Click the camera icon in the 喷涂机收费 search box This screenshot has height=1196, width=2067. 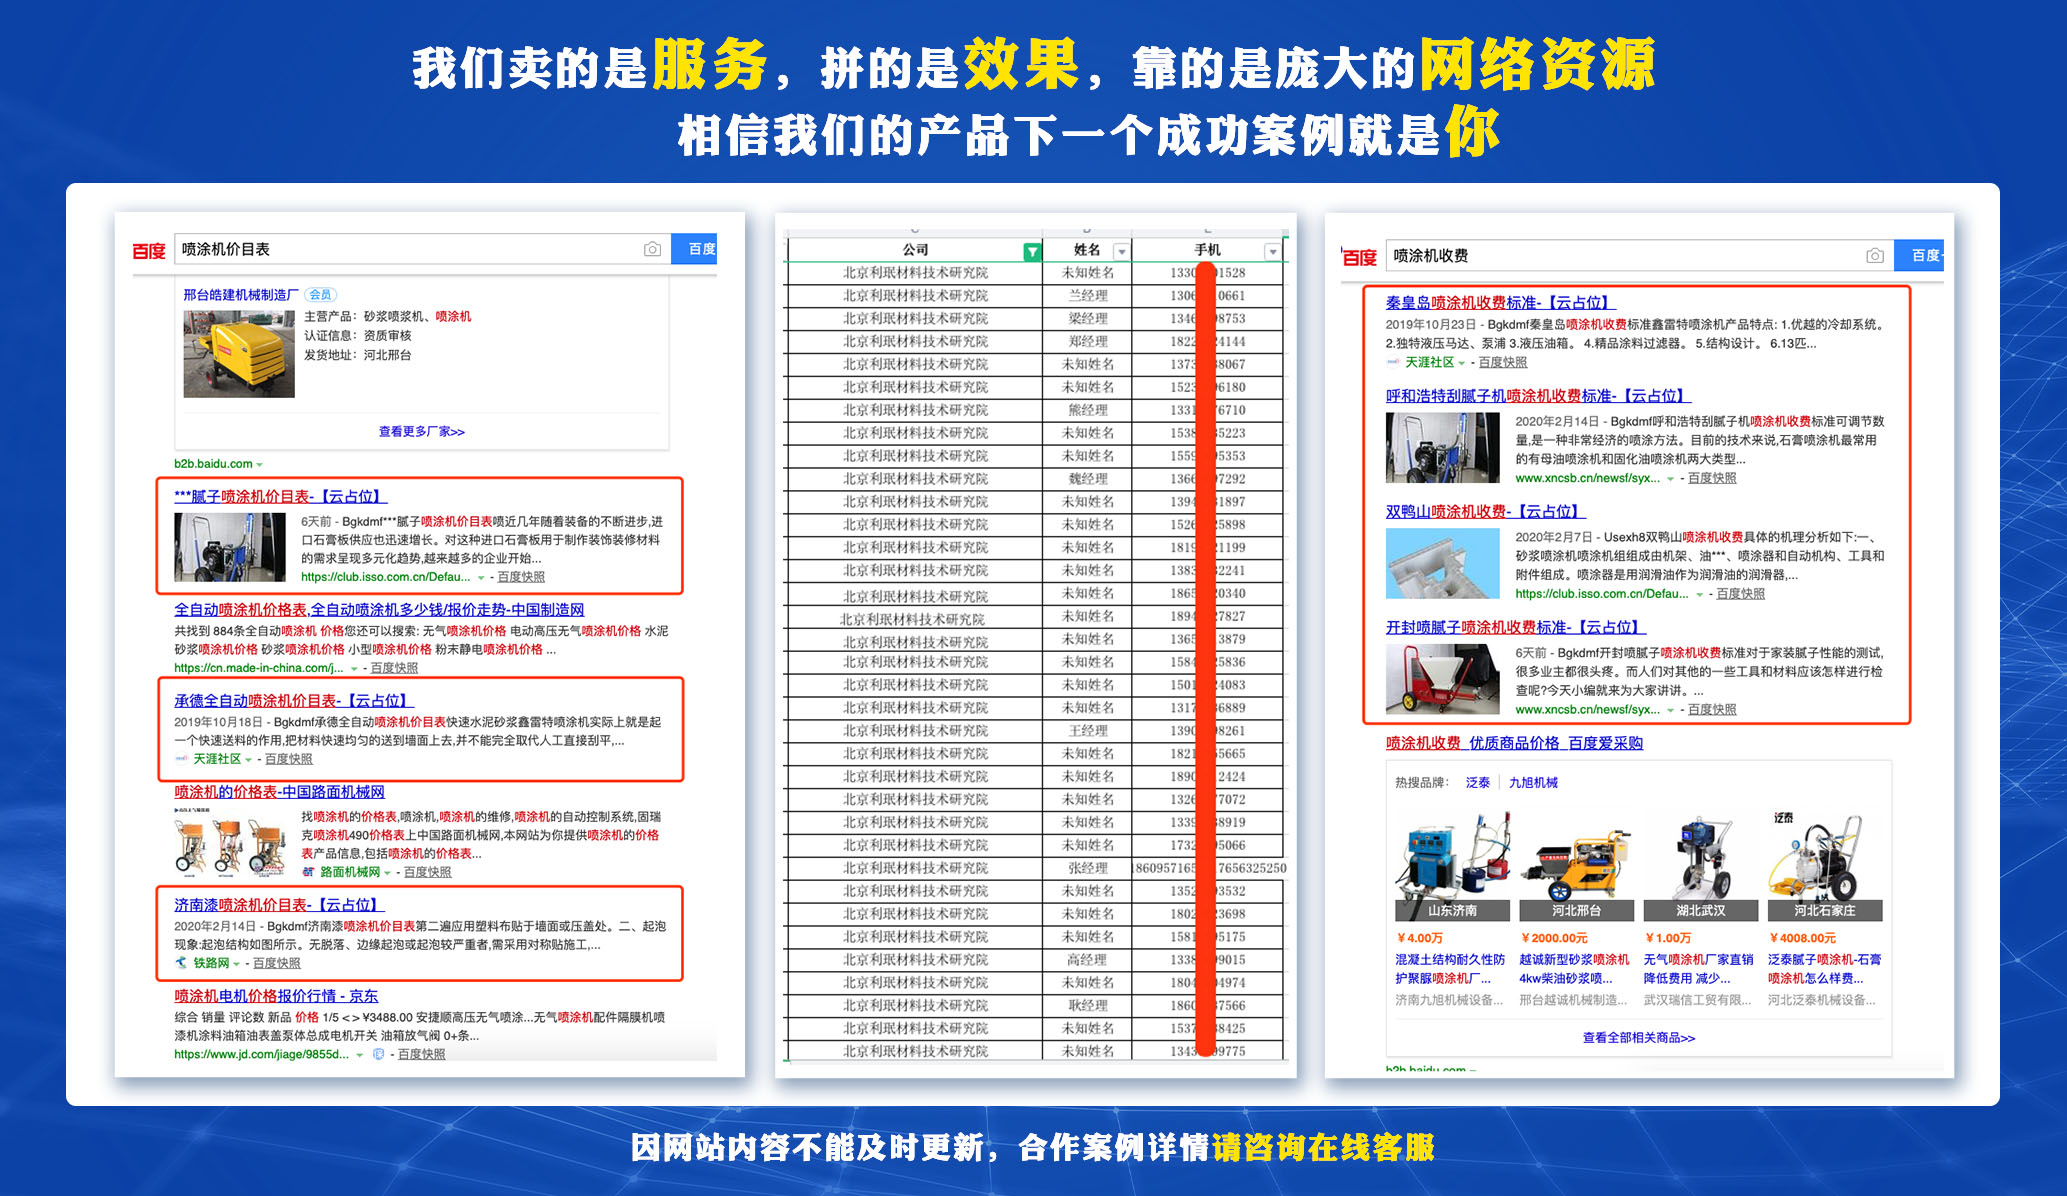[x=1875, y=256]
